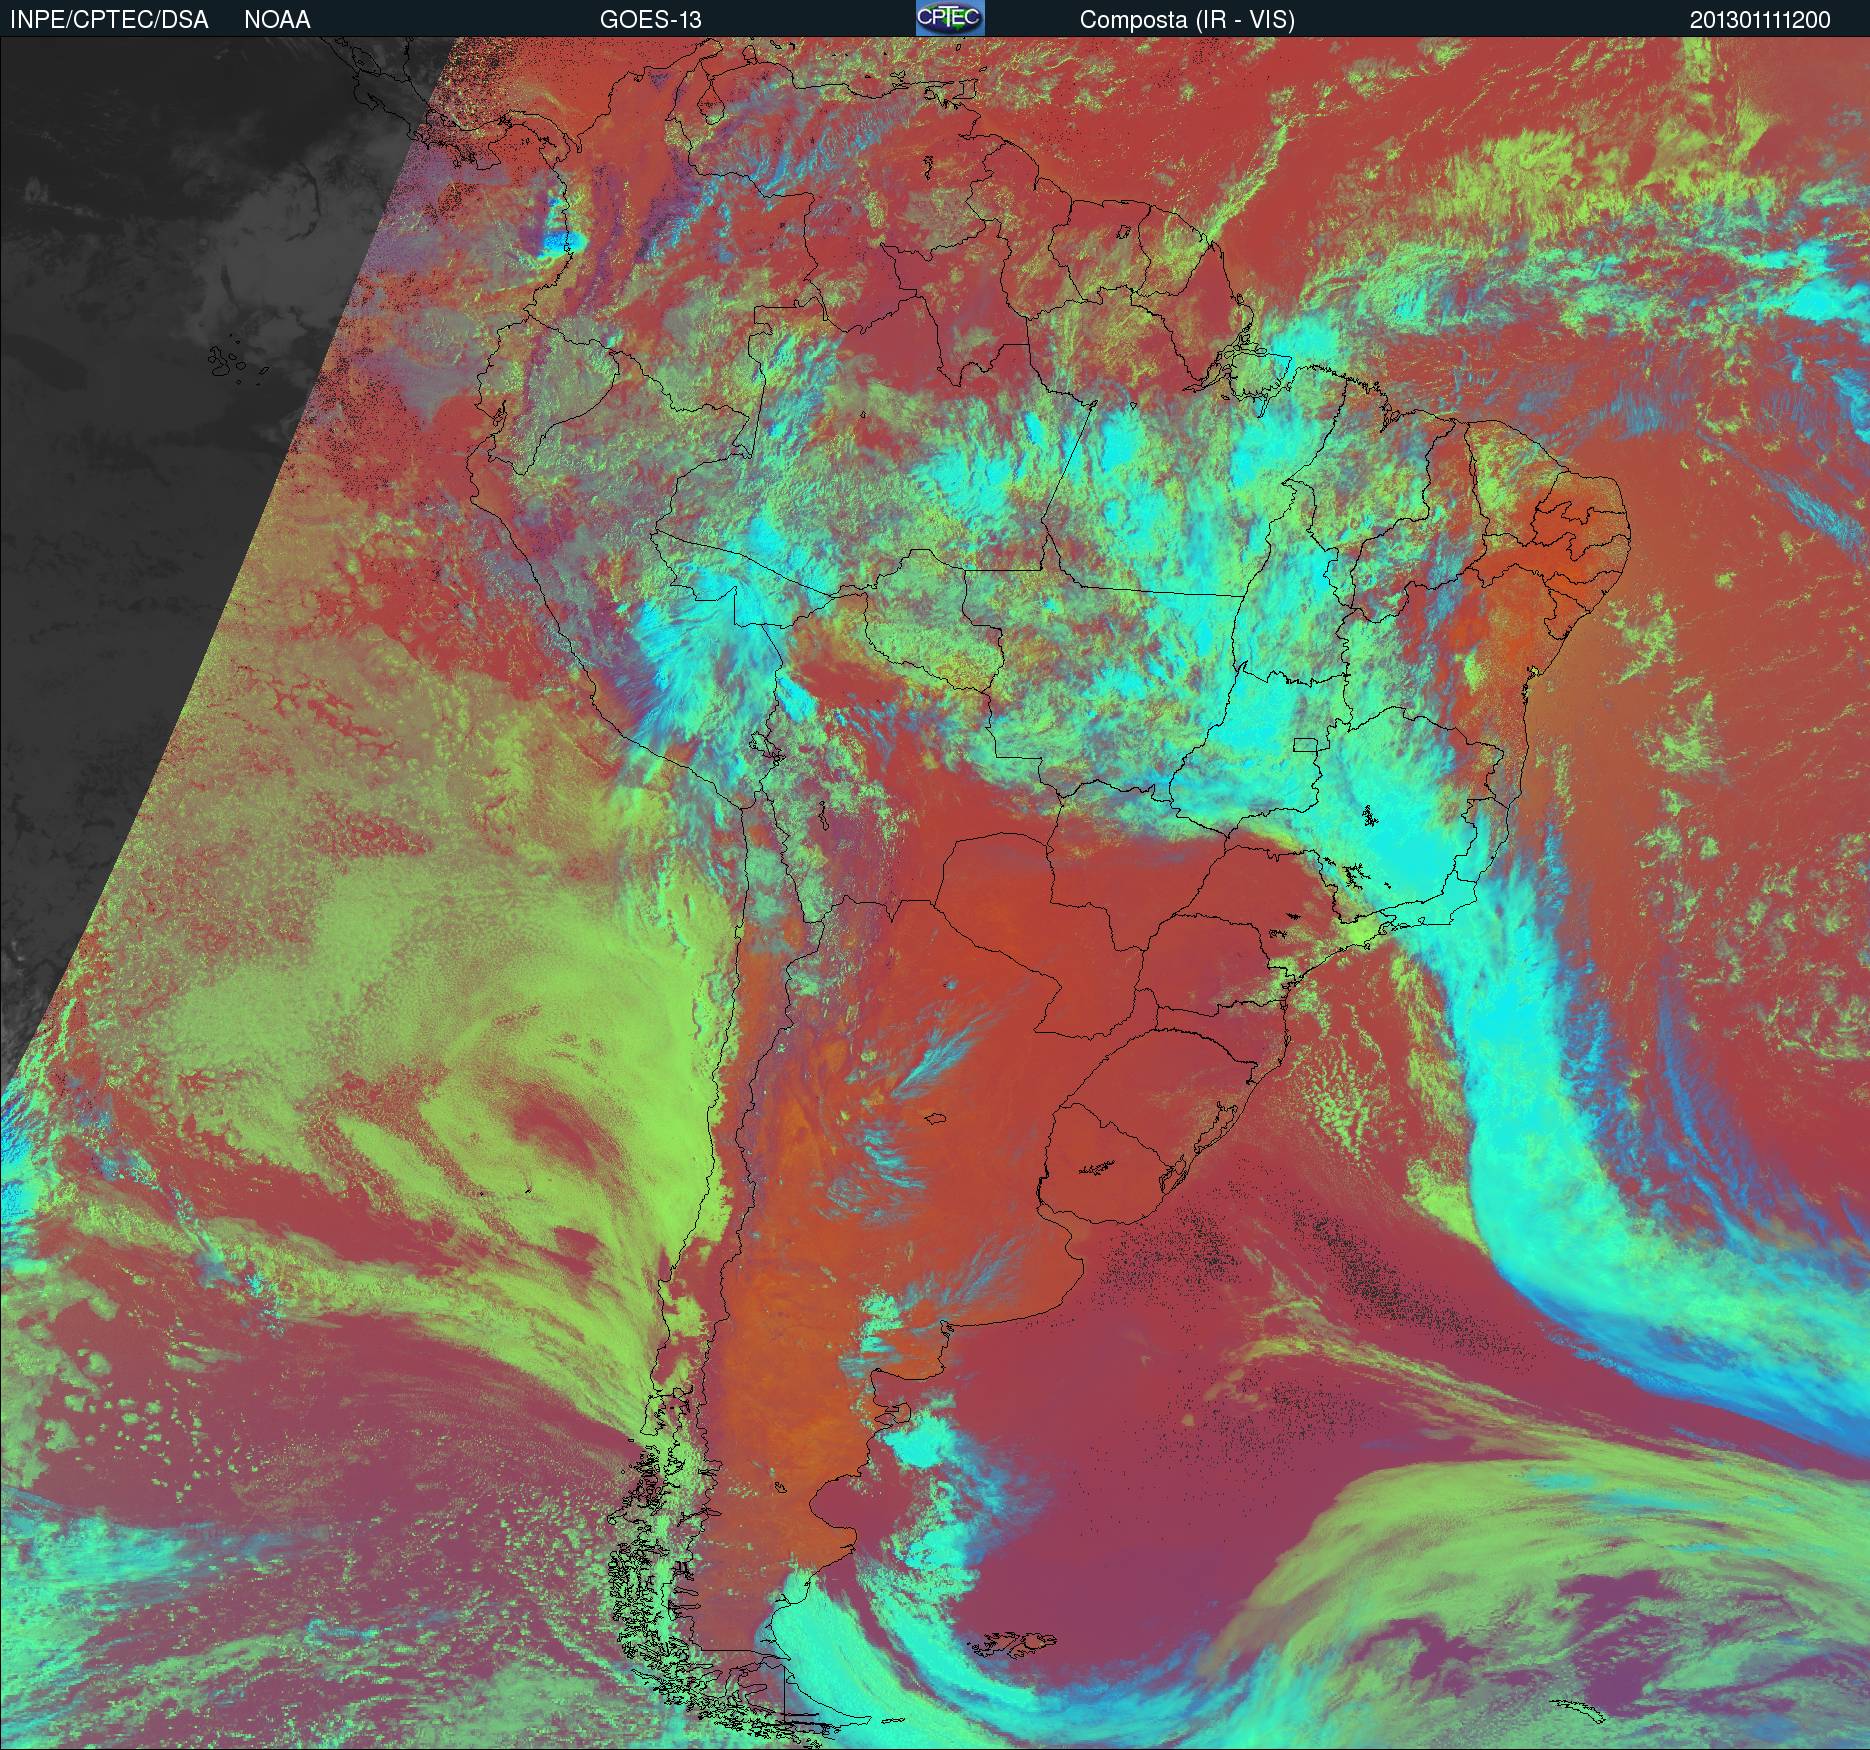Click the GOES-13 satellite label

click(651, 20)
